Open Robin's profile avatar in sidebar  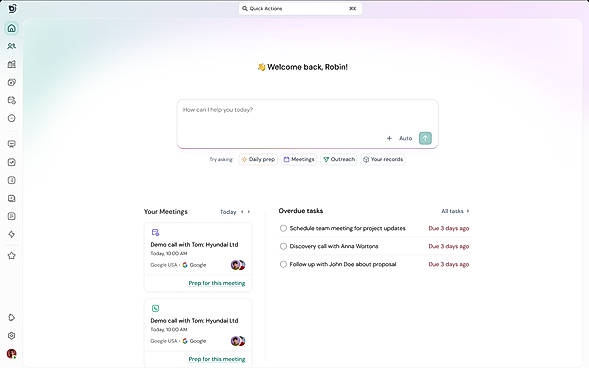[12, 353]
